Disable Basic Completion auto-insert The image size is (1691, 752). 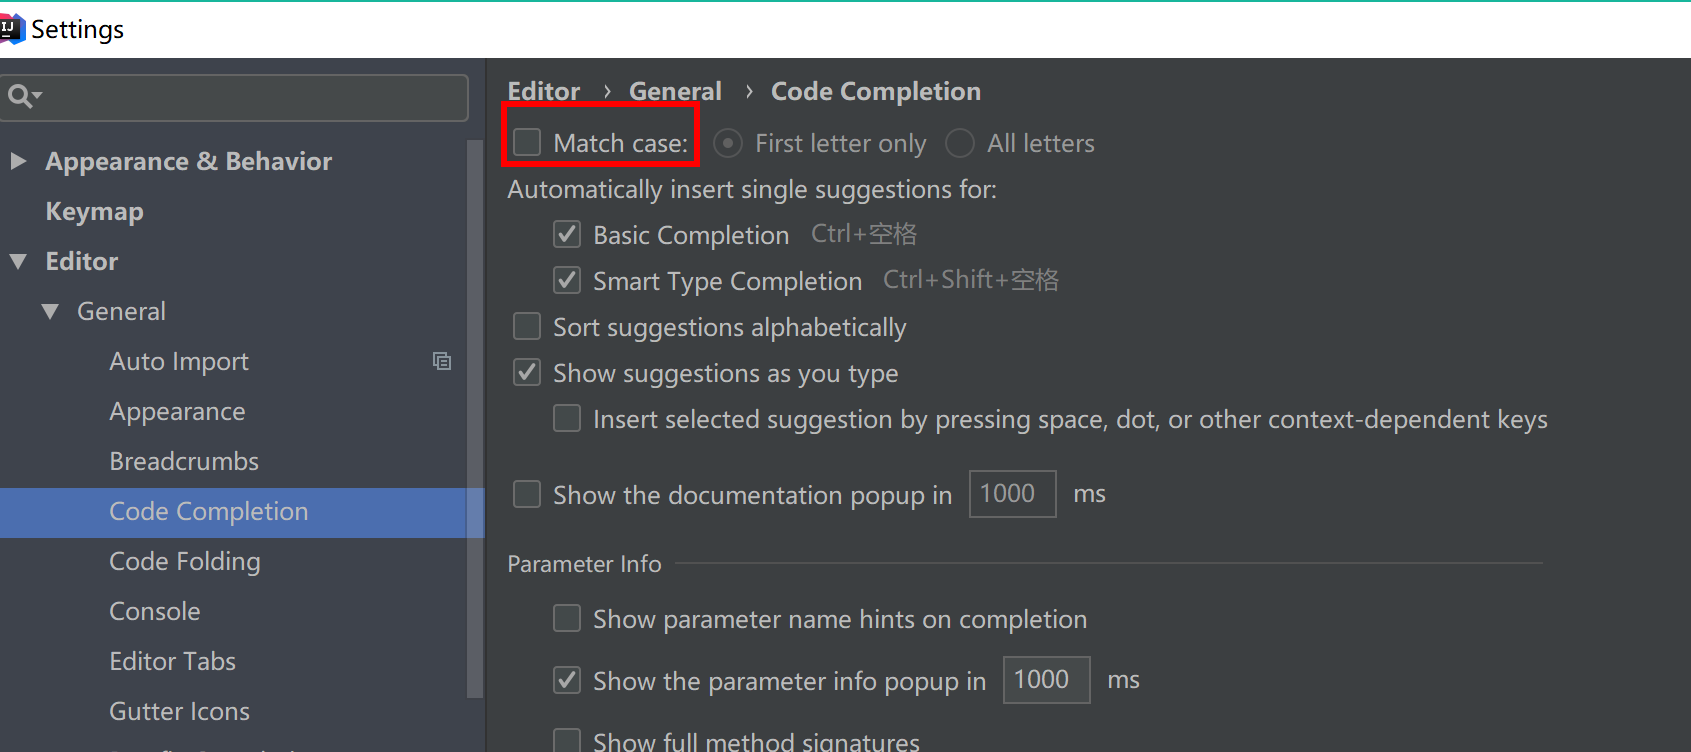(567, 234)
